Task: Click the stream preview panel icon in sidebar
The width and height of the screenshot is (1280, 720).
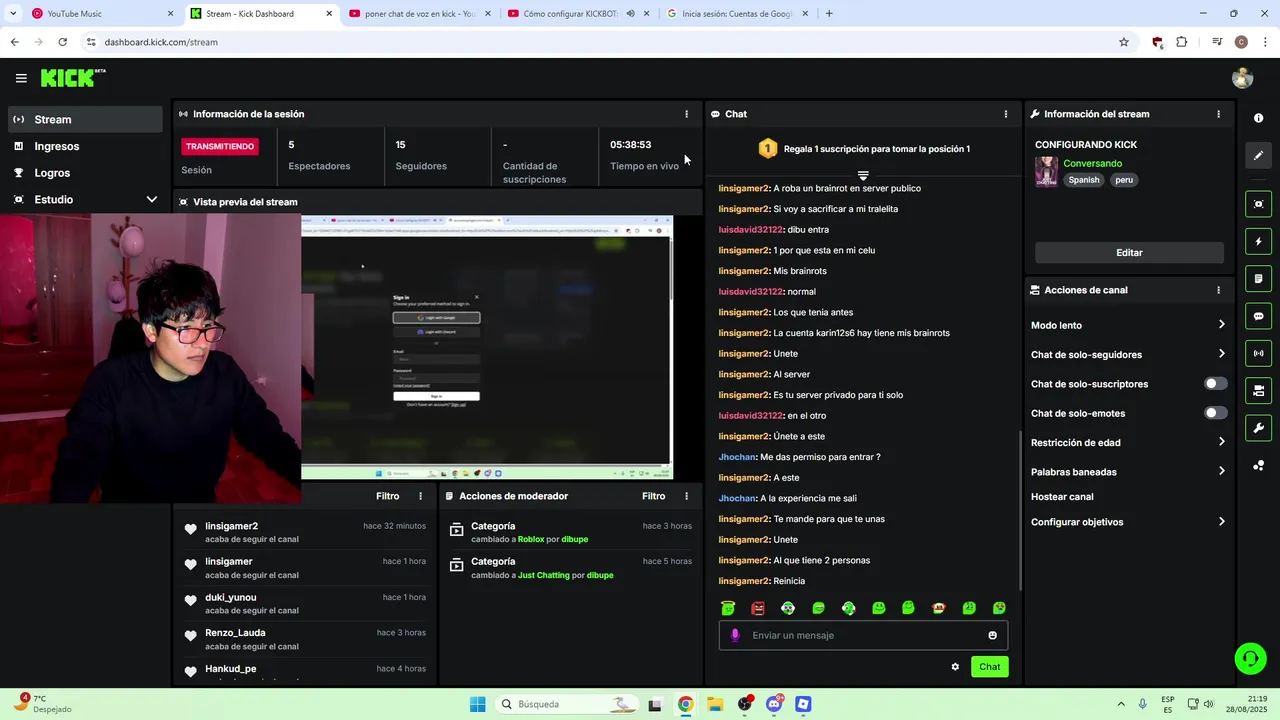Action: tap(1258, 204)
